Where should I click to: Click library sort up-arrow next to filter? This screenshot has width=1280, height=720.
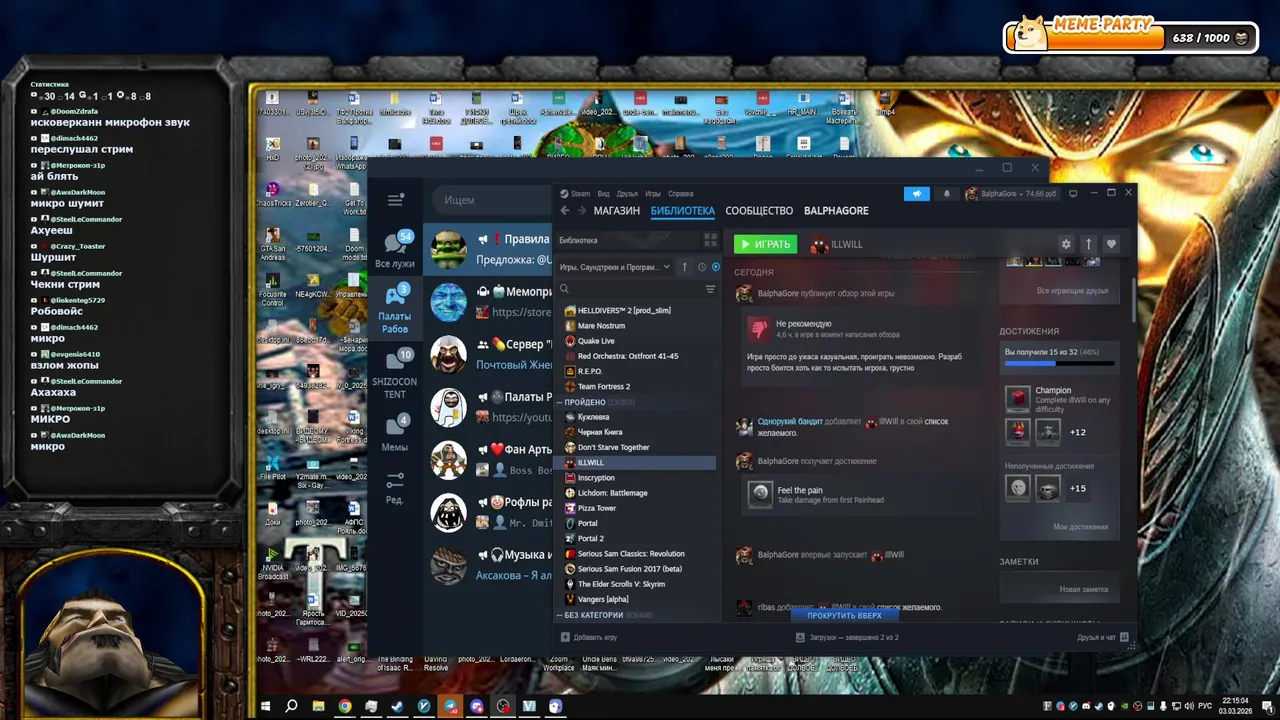(x=685, y=267)
